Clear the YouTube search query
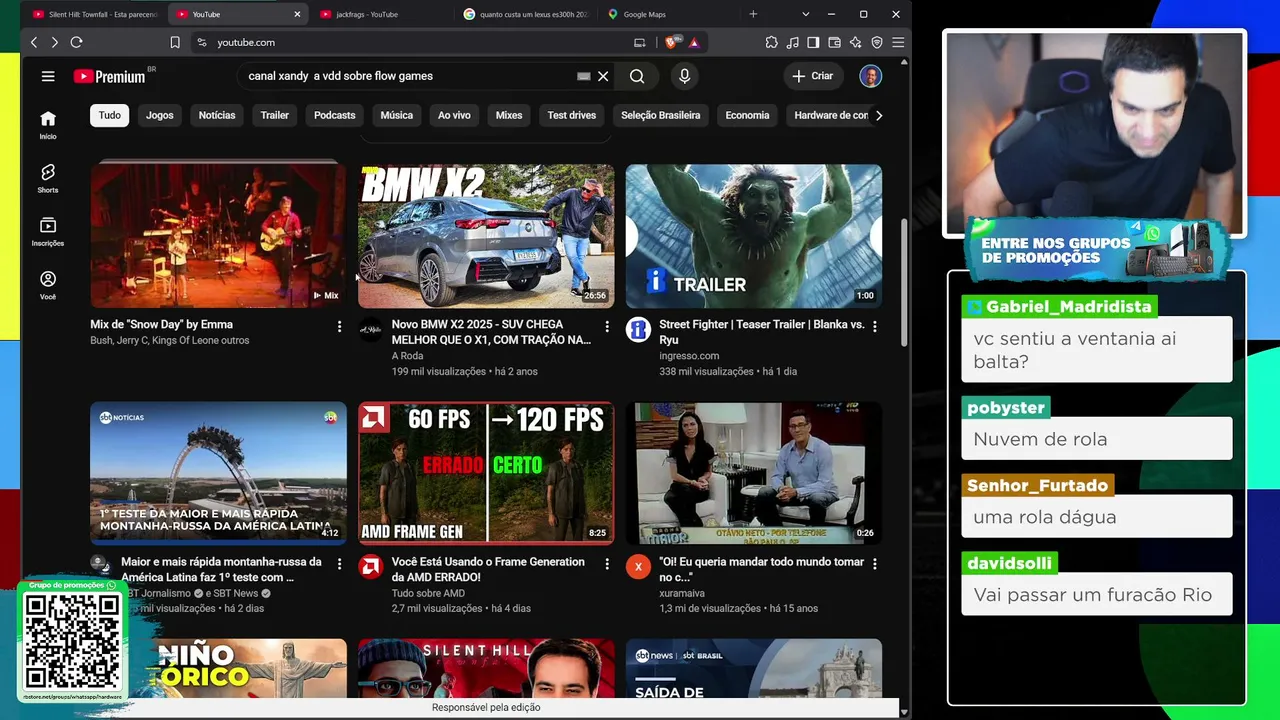1280x720 pixels. click(603, 76)
